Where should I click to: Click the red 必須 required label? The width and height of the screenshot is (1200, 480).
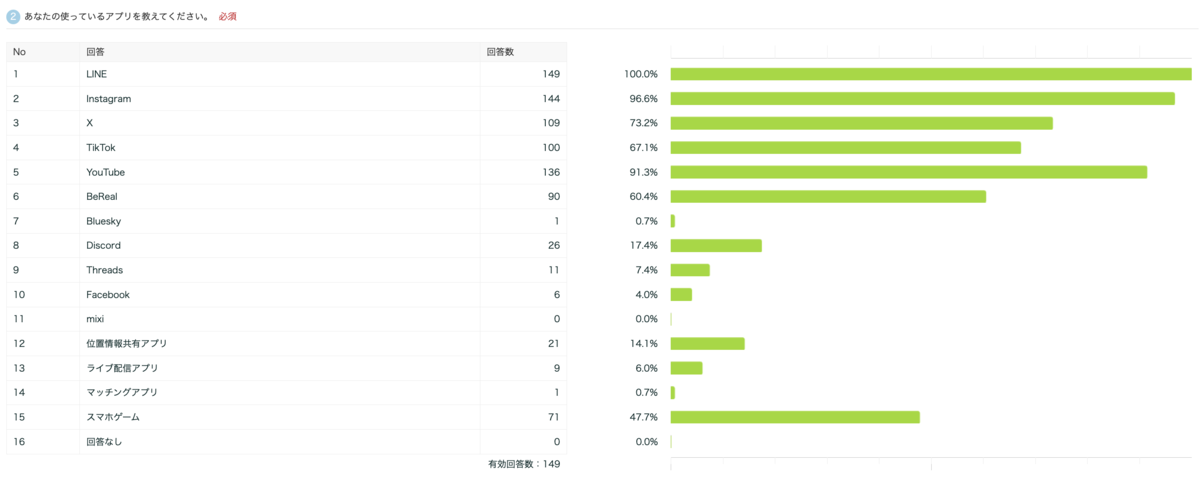point(228,16)
